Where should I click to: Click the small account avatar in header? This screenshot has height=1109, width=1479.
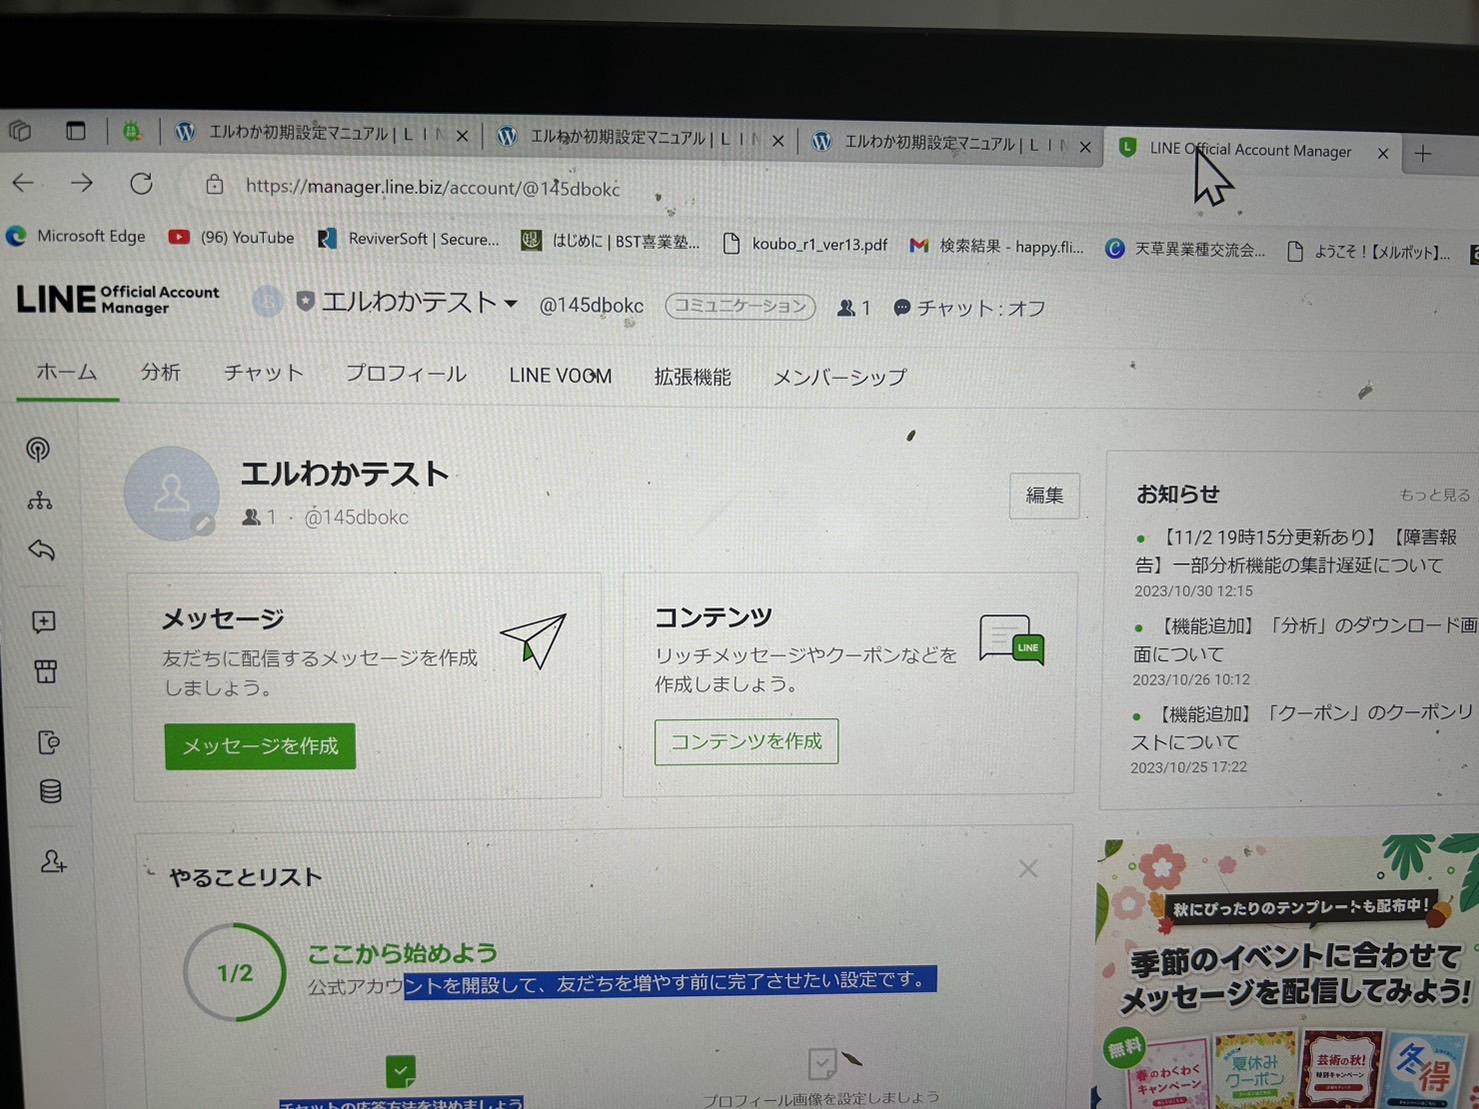267,301
